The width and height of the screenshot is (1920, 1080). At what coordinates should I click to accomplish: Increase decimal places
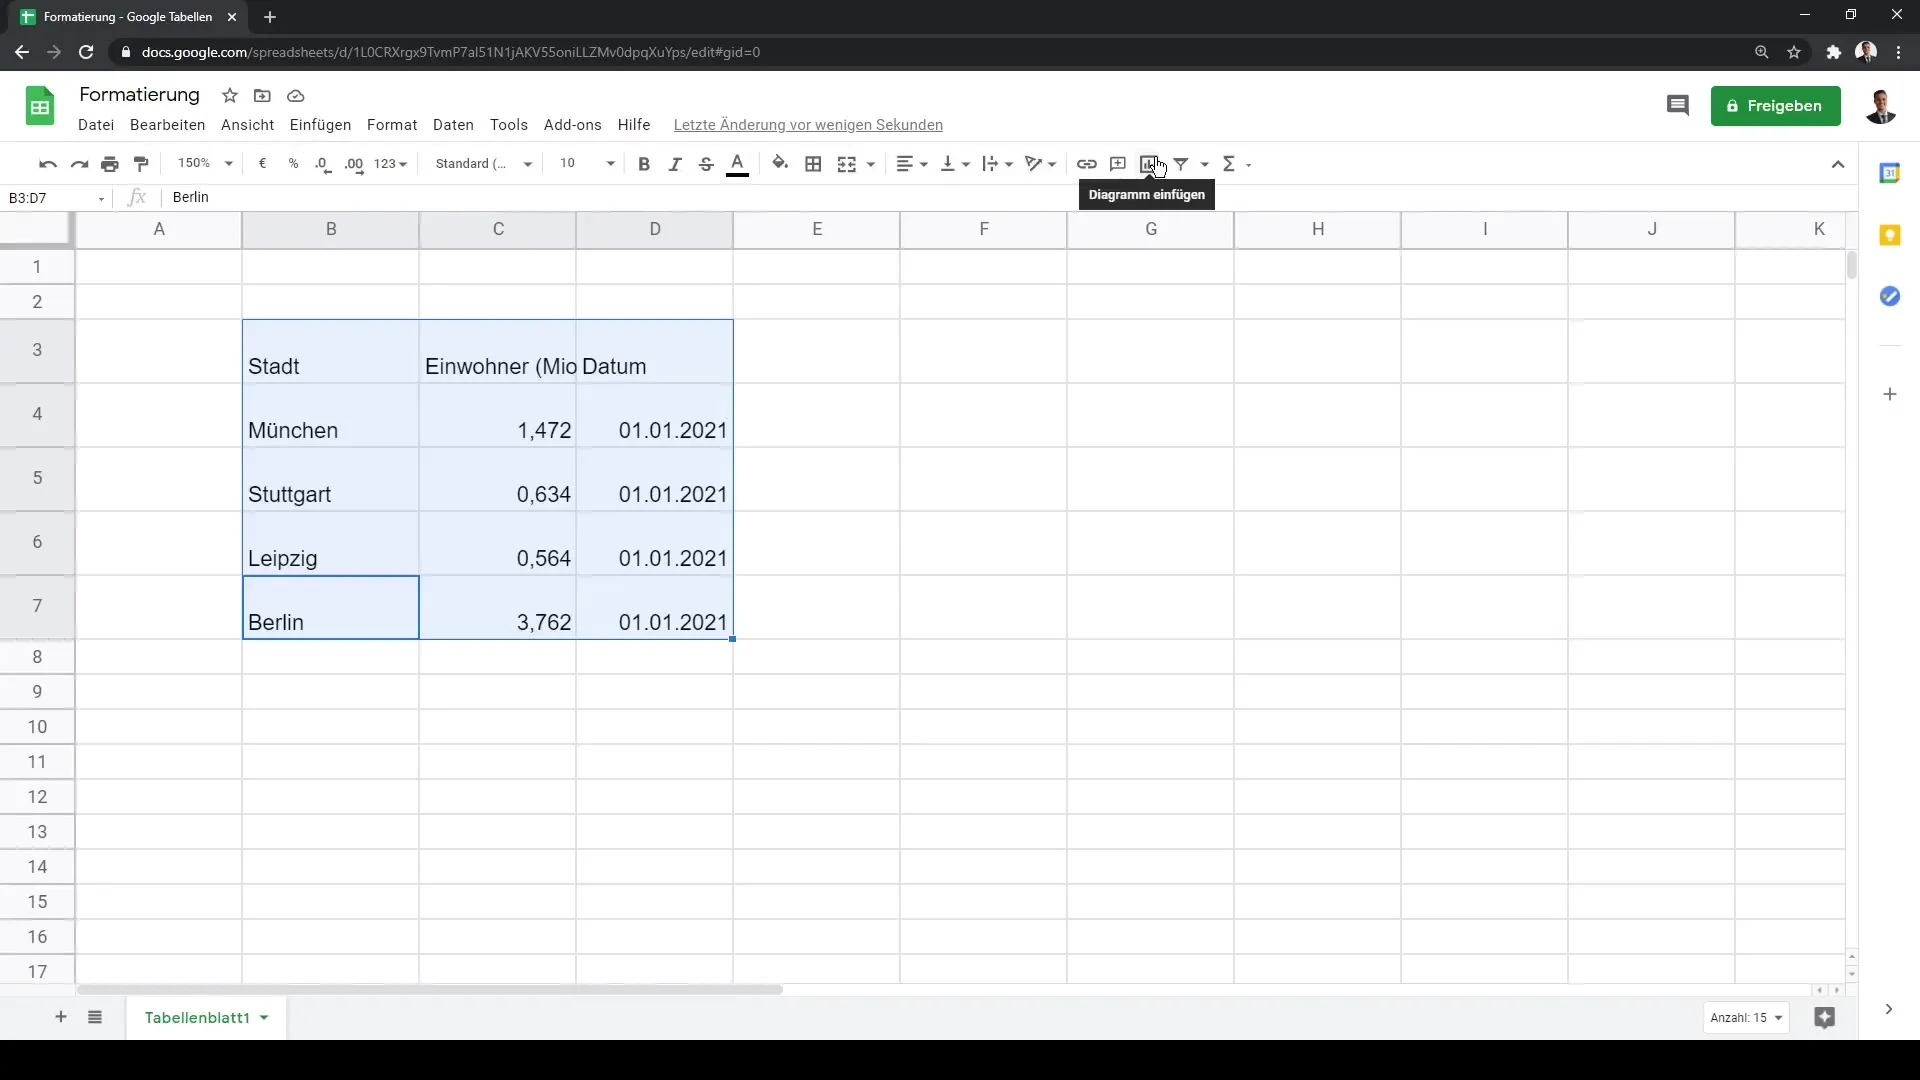(354, 164)
